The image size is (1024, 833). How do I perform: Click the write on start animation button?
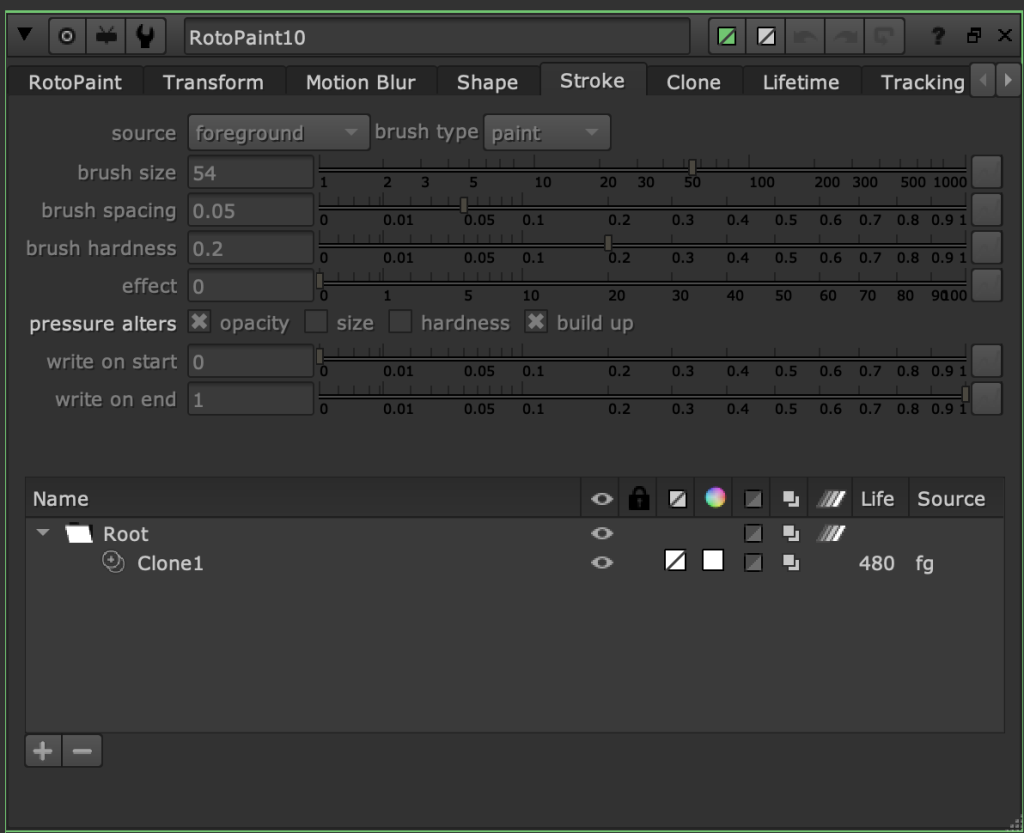[986, 361]
